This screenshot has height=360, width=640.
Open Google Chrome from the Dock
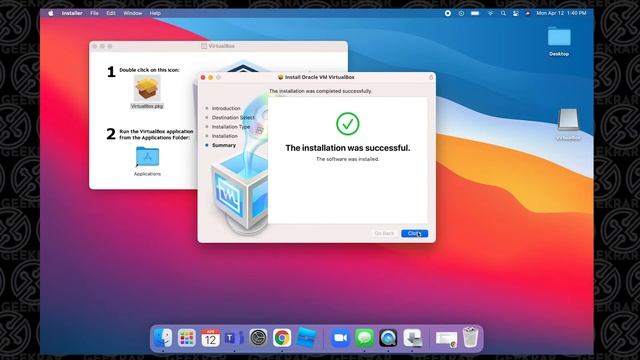pos(282,338)
